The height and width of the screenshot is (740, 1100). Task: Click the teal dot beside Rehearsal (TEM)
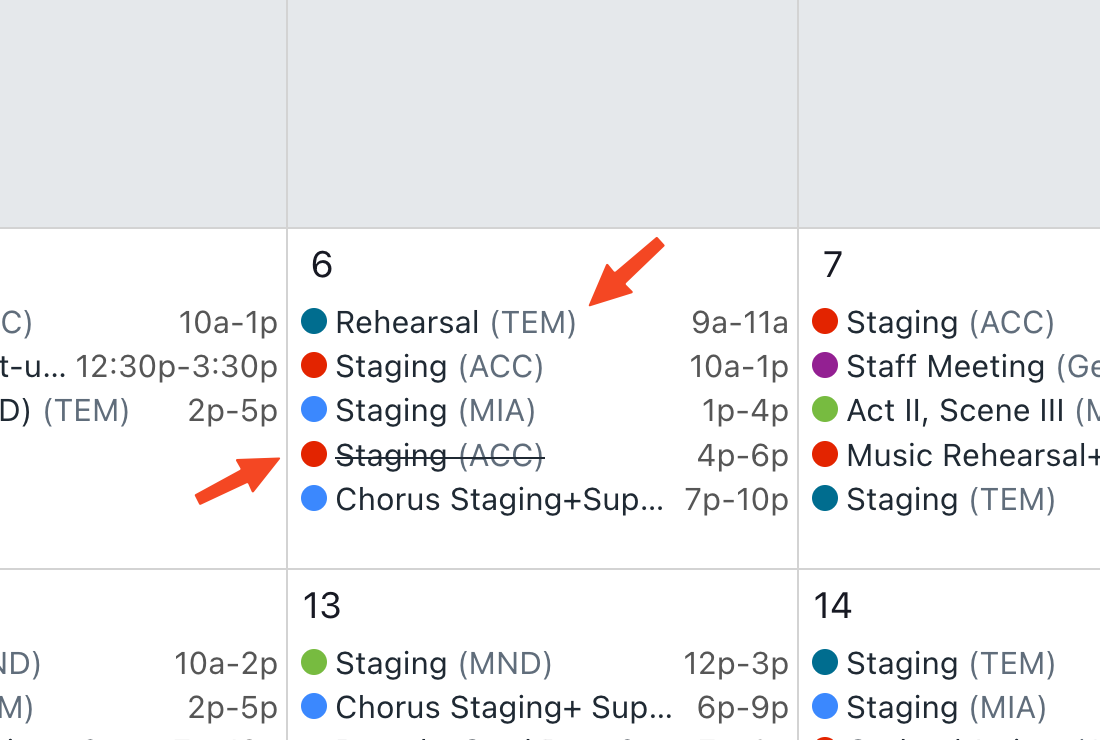(314, 321)
